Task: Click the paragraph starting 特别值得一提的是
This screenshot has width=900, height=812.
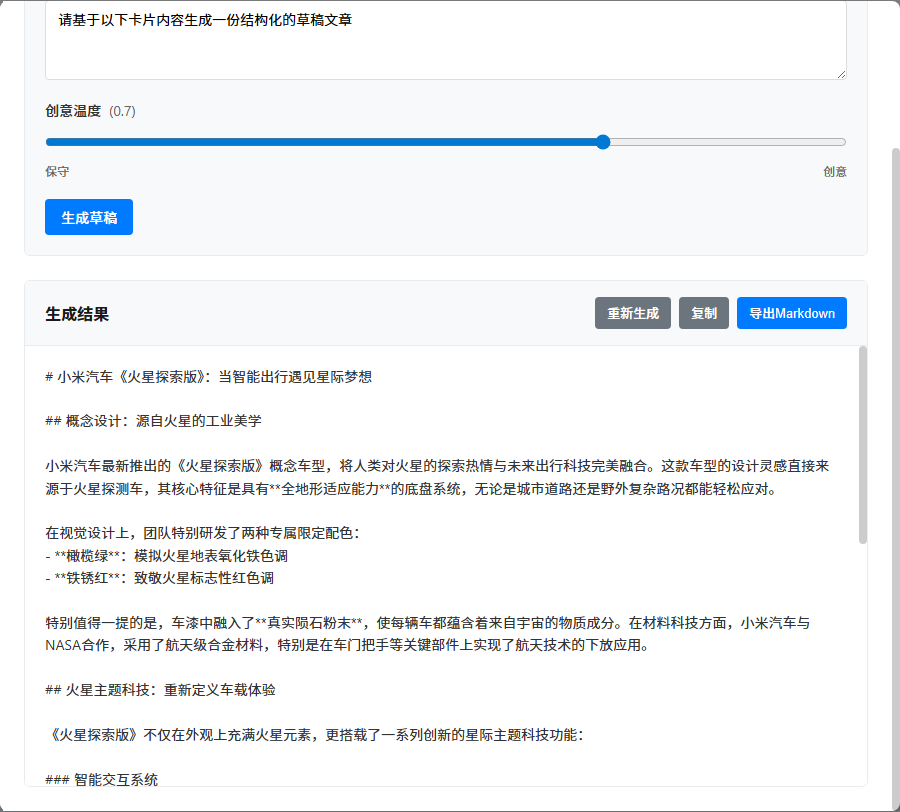Action: pos(428,634)
